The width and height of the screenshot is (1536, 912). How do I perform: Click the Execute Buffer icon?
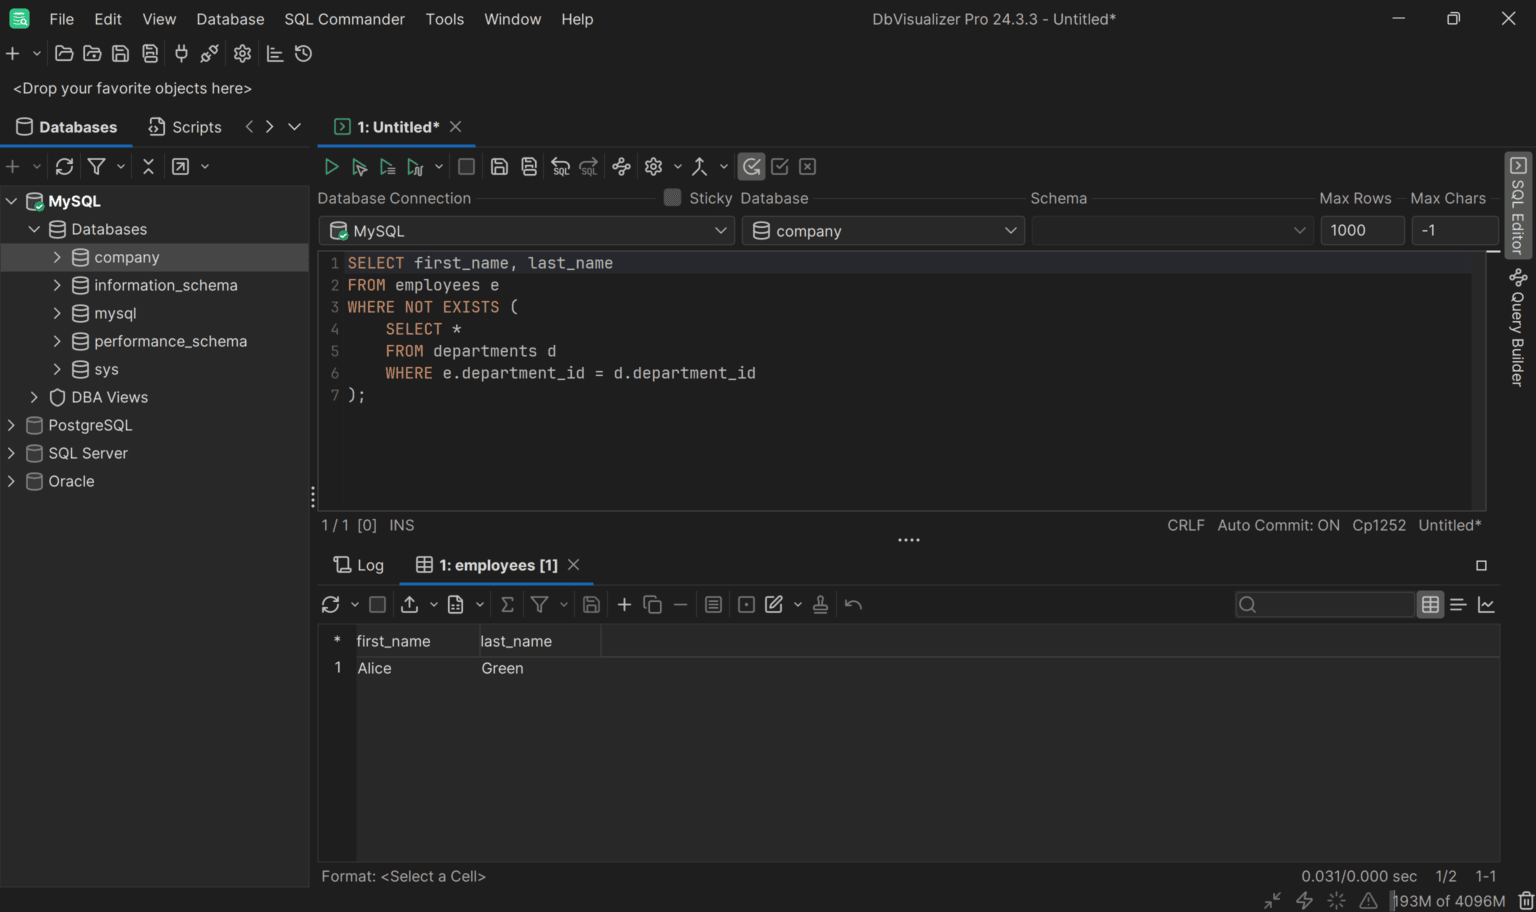click(x=387, y=166)
